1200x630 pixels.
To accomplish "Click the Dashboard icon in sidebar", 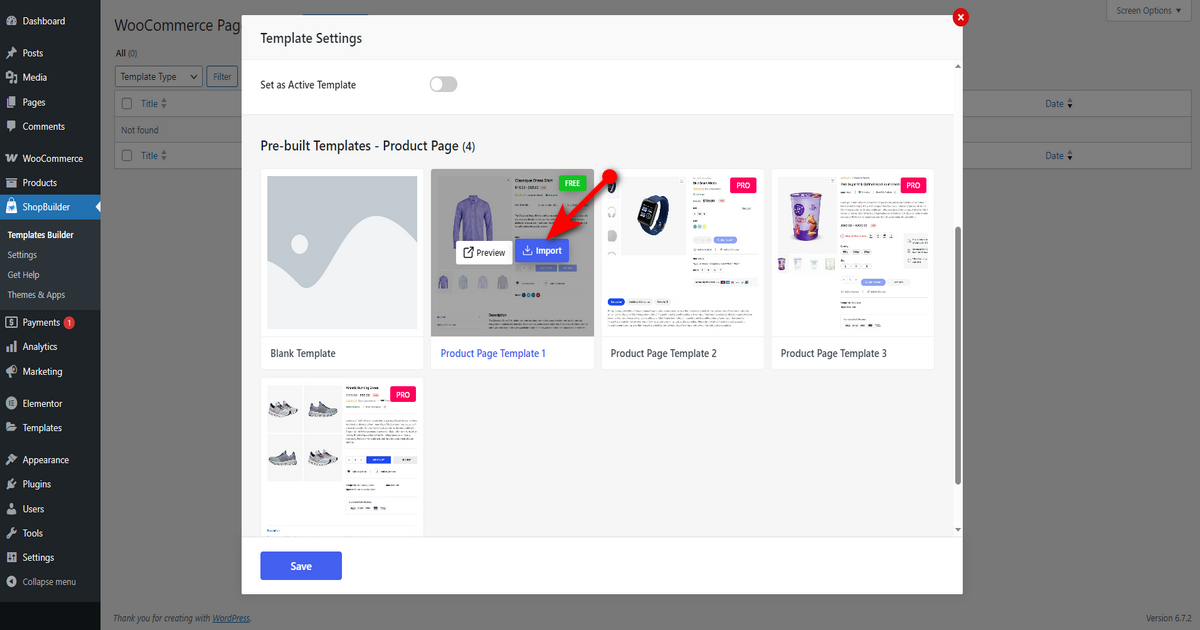I will 11,21.
